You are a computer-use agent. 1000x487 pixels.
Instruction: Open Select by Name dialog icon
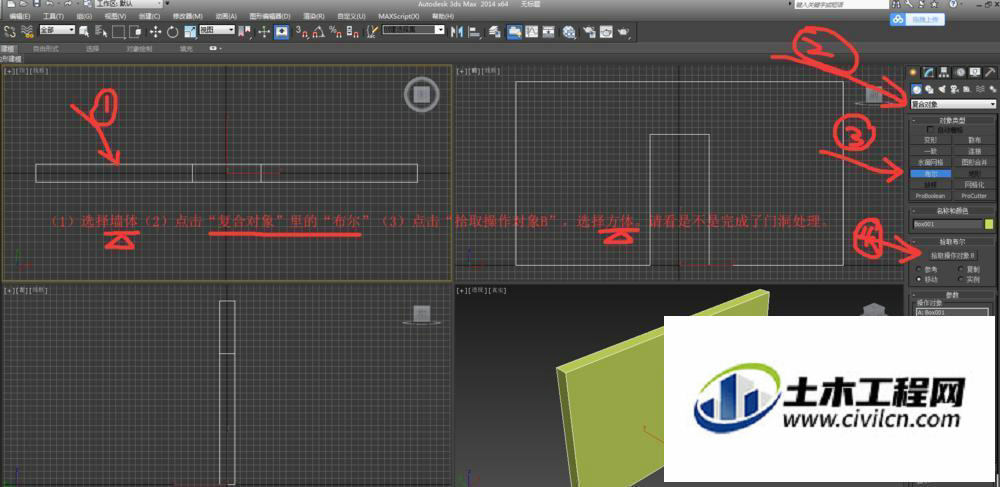point(101,31)
